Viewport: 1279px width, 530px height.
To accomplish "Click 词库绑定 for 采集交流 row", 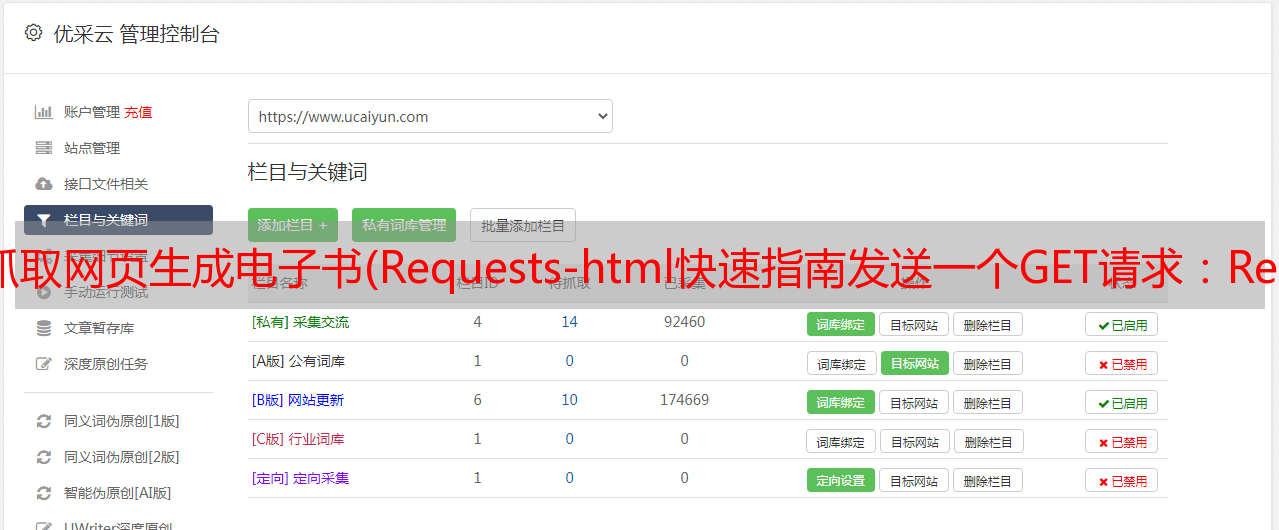I will tap(841, 324).
